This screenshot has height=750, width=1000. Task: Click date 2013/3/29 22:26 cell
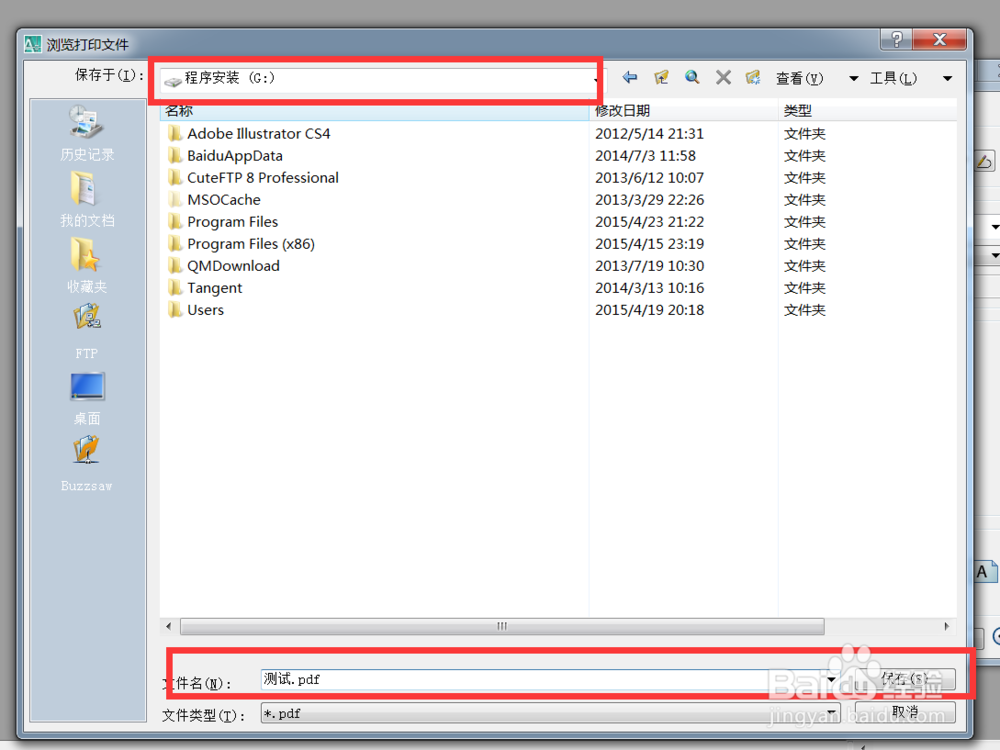pyautogui.click(x=649, y=200)
